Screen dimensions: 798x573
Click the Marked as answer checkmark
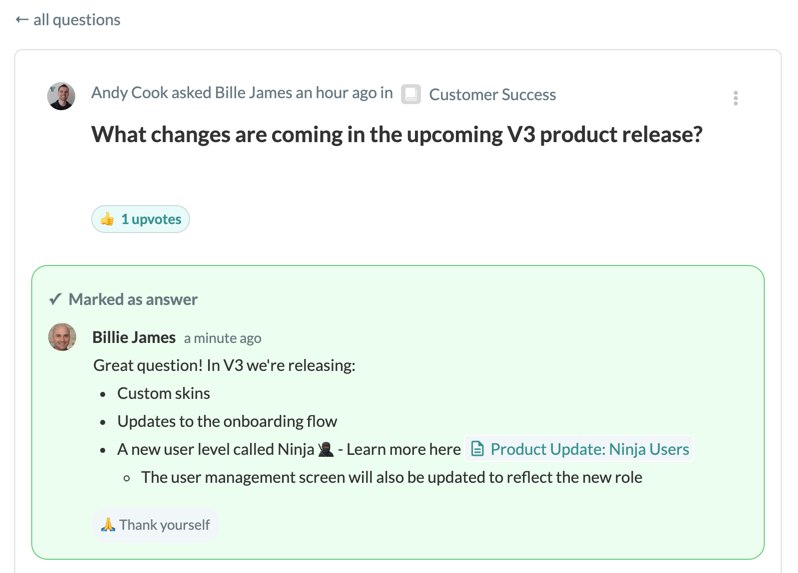coord(55,299)
